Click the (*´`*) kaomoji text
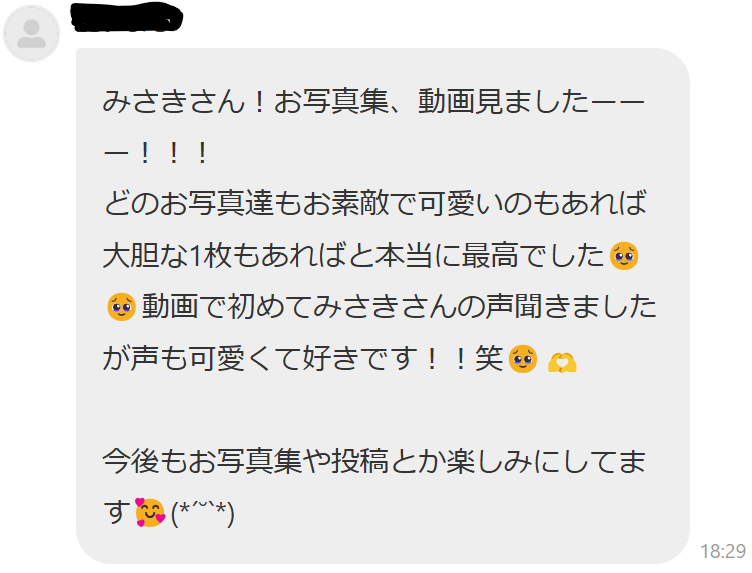 coord(202,513)
